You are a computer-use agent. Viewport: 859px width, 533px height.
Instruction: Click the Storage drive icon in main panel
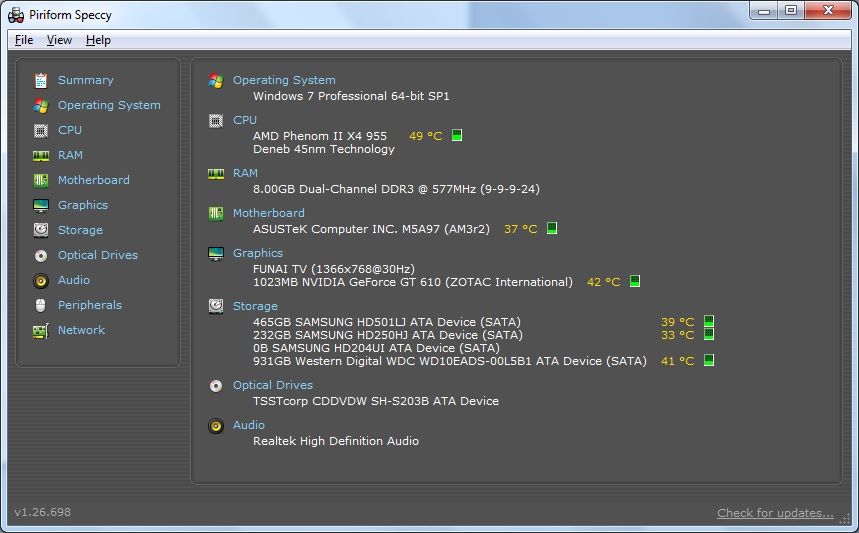pyautogui.click(x=216, y=306)
